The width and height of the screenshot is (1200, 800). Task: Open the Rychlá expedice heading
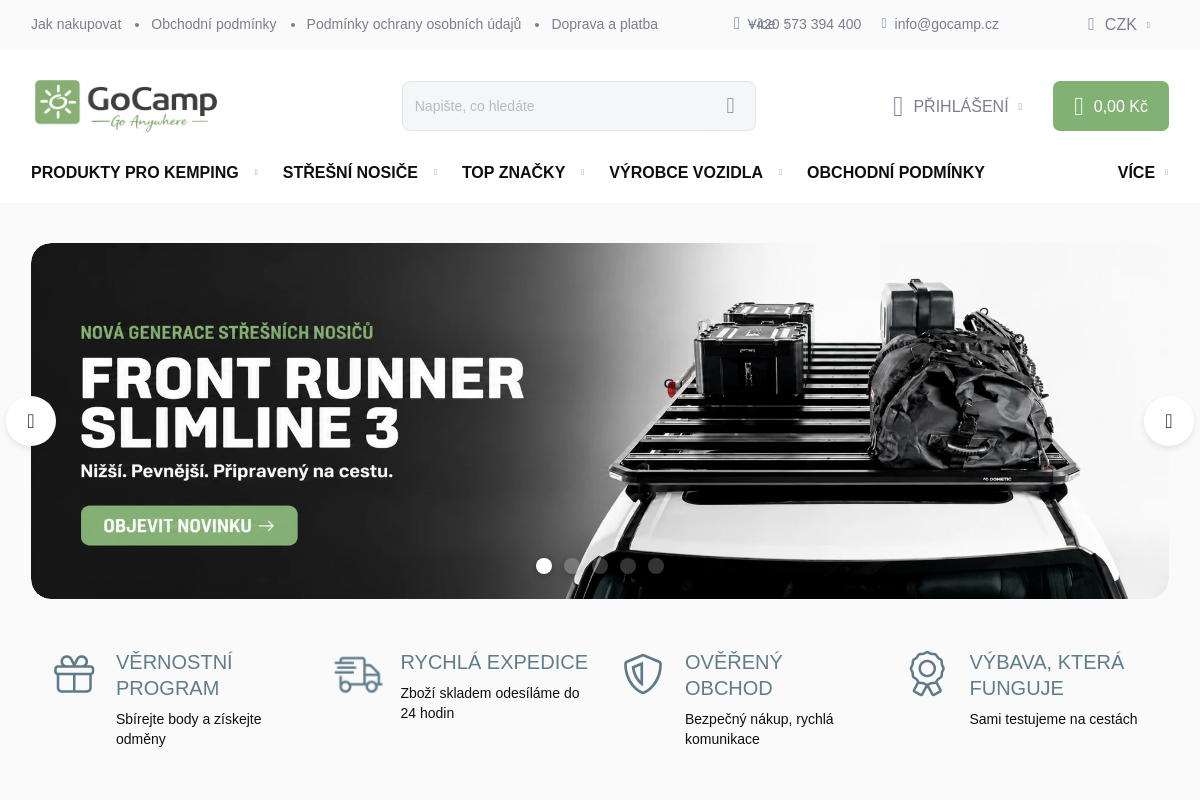[494, 662]
